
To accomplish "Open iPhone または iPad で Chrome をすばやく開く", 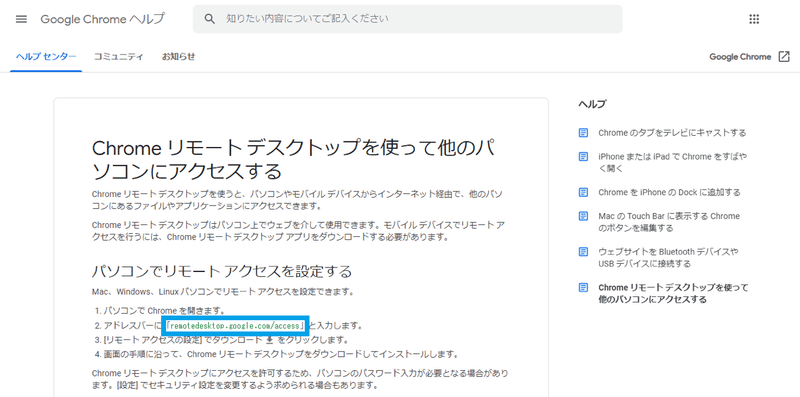I will pos(673,162).
